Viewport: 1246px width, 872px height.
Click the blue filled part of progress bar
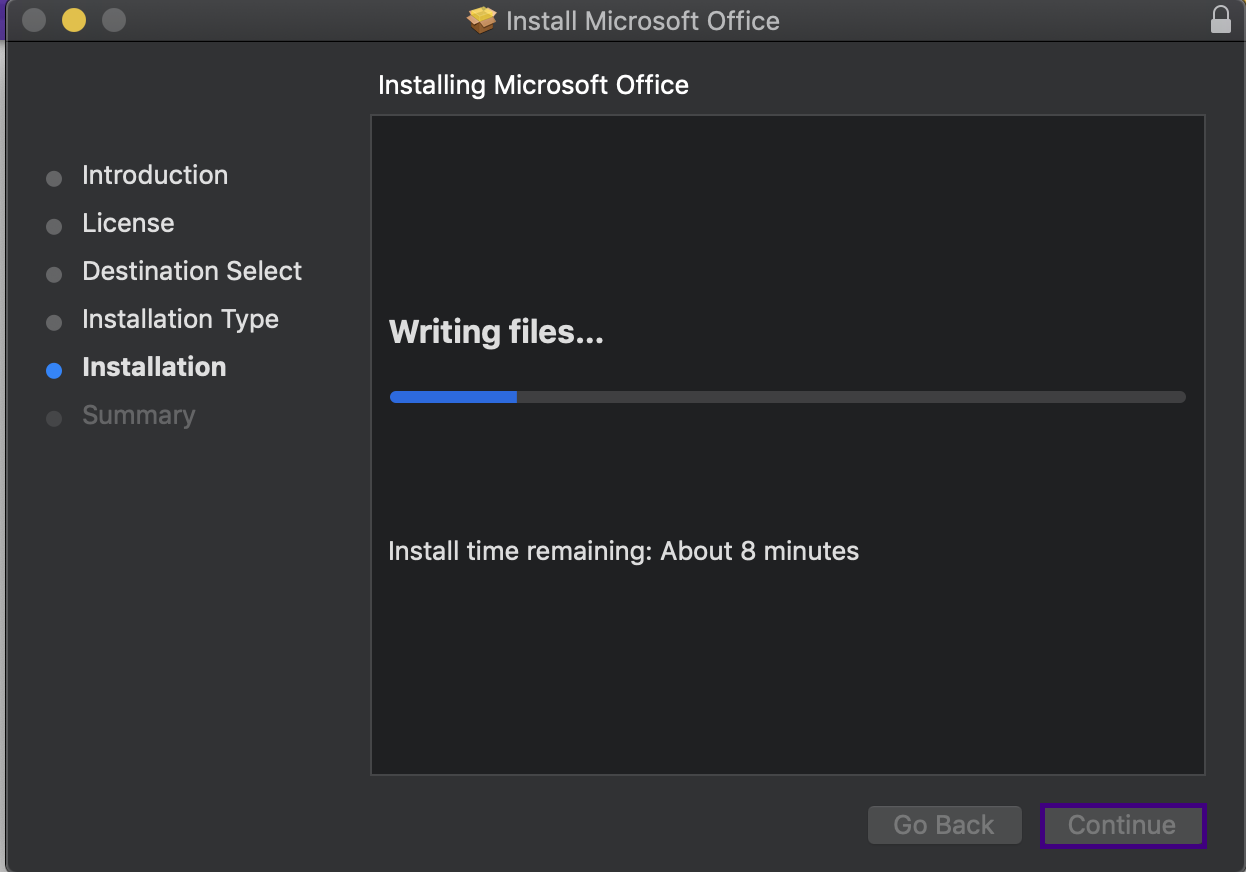tap(453, 397)
